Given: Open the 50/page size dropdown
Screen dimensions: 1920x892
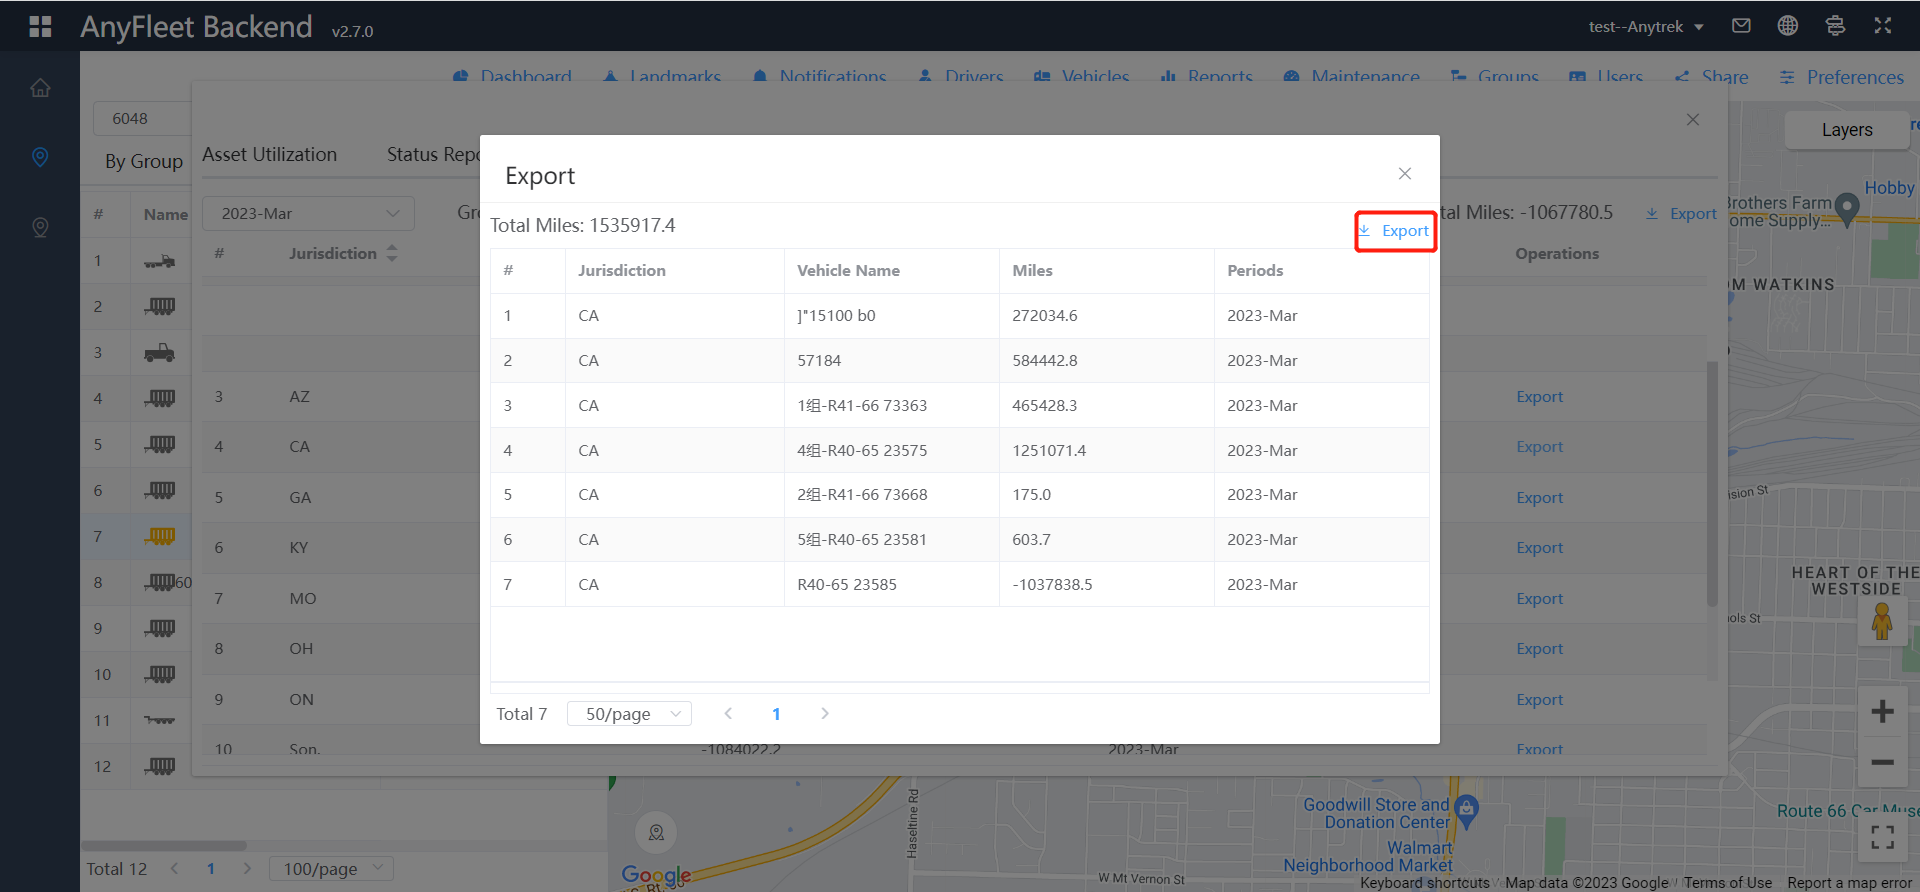Looking at the screenshot, I should point(629,714).
